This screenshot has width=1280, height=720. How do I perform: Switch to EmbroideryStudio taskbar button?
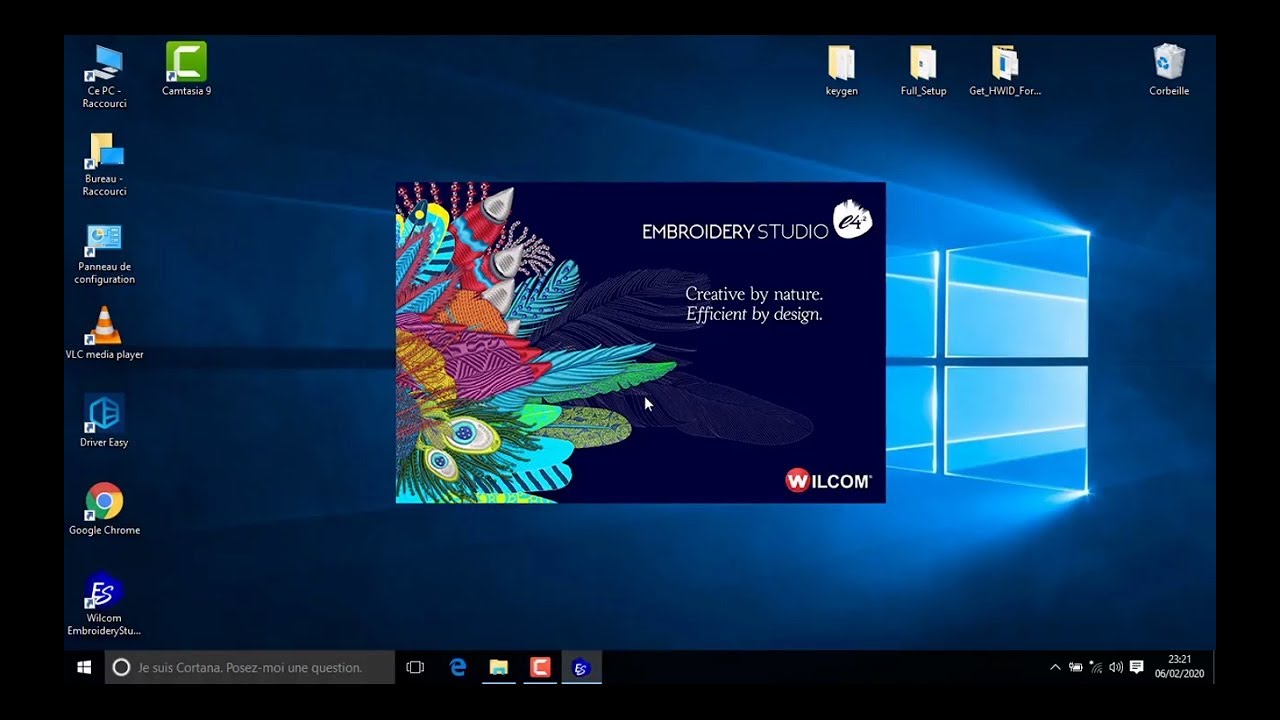coord(581,667)
